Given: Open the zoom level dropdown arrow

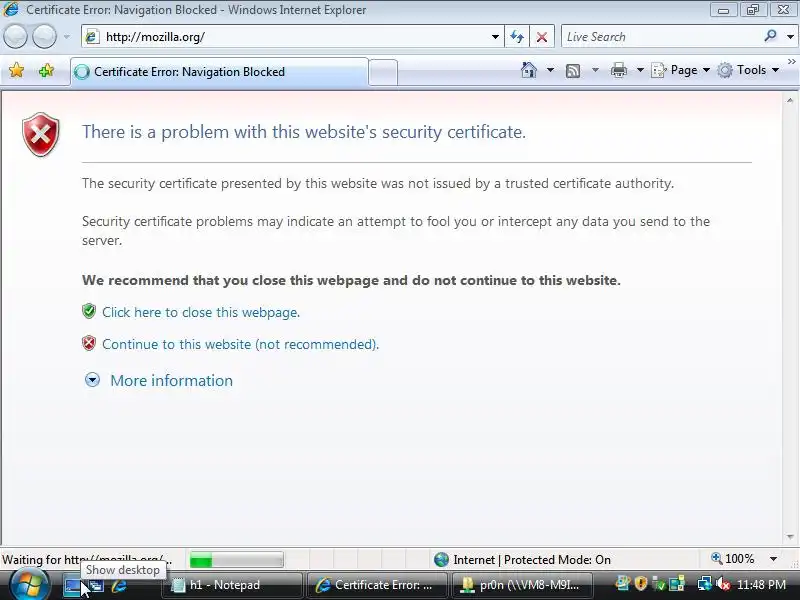Looking at the screenshot, I should (x=773, y=559).
